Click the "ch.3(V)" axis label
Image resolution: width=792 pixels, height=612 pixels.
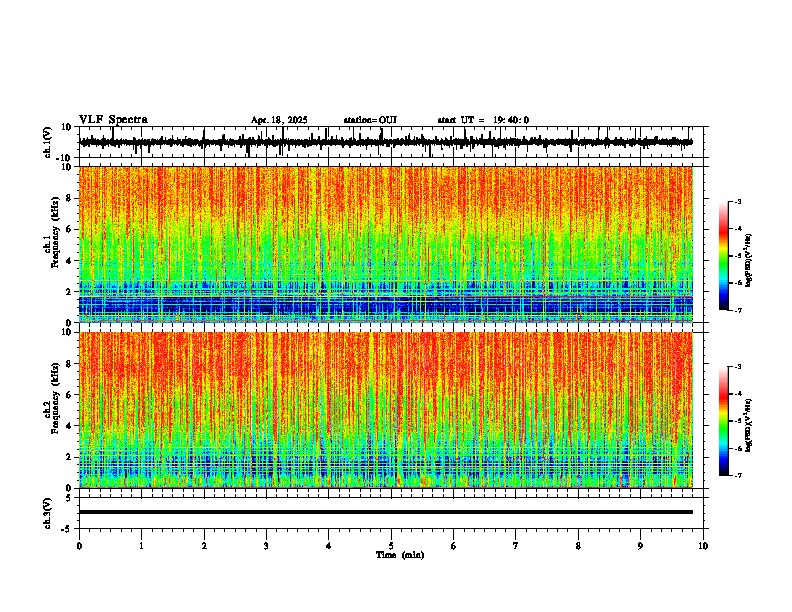48,513
